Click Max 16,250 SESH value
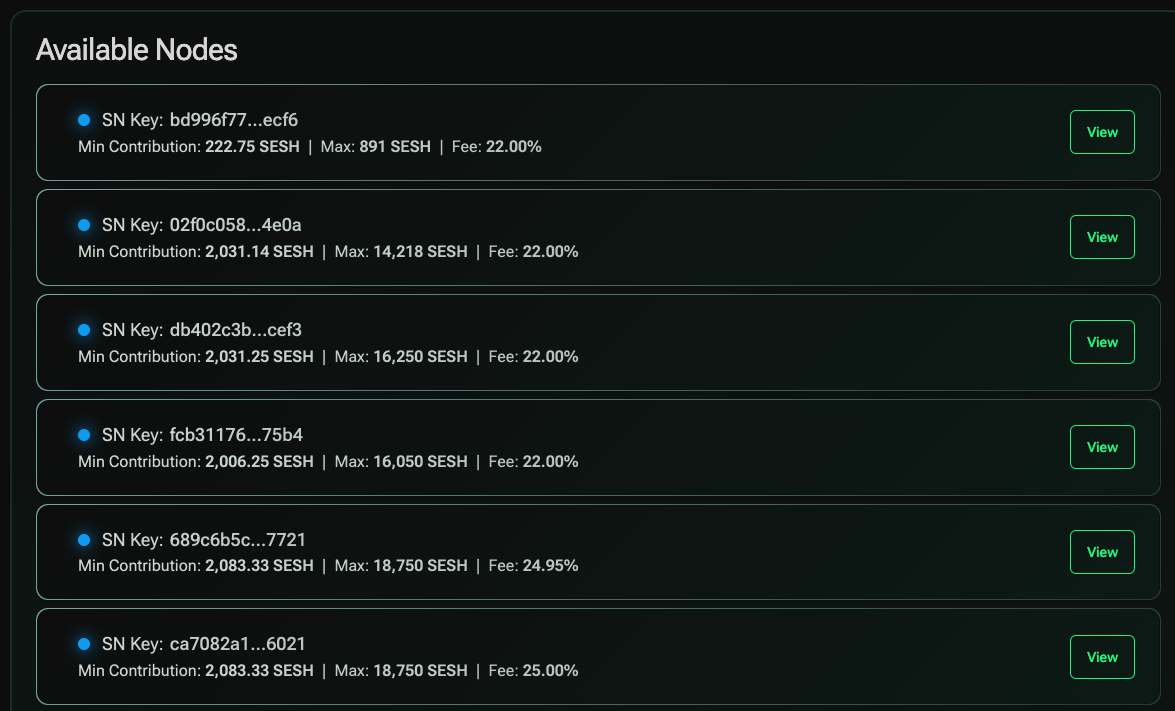 point(401,357)
